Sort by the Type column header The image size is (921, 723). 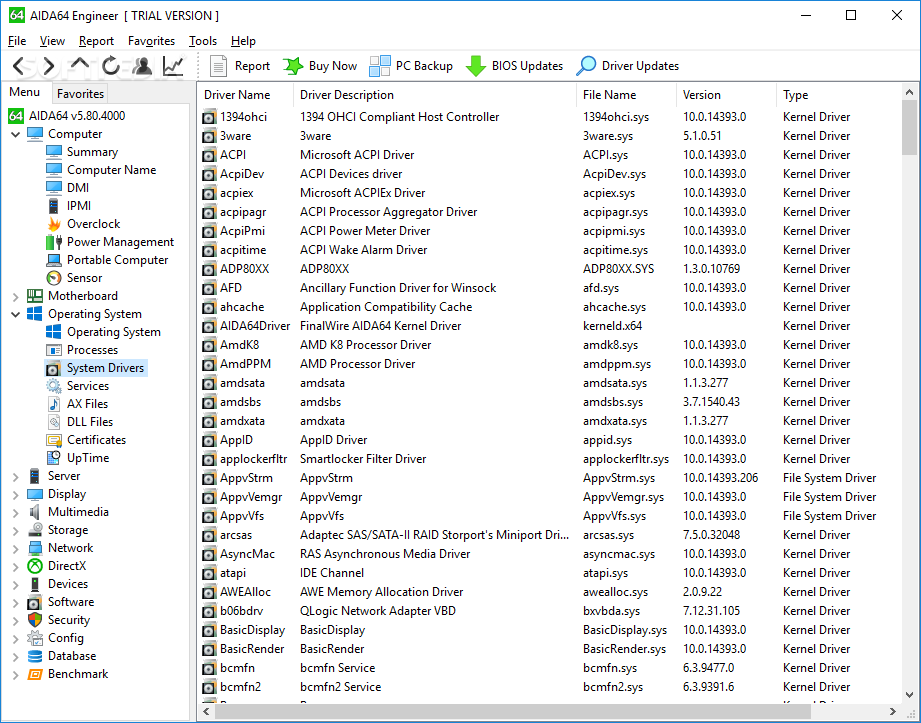[x=838, y=95]
